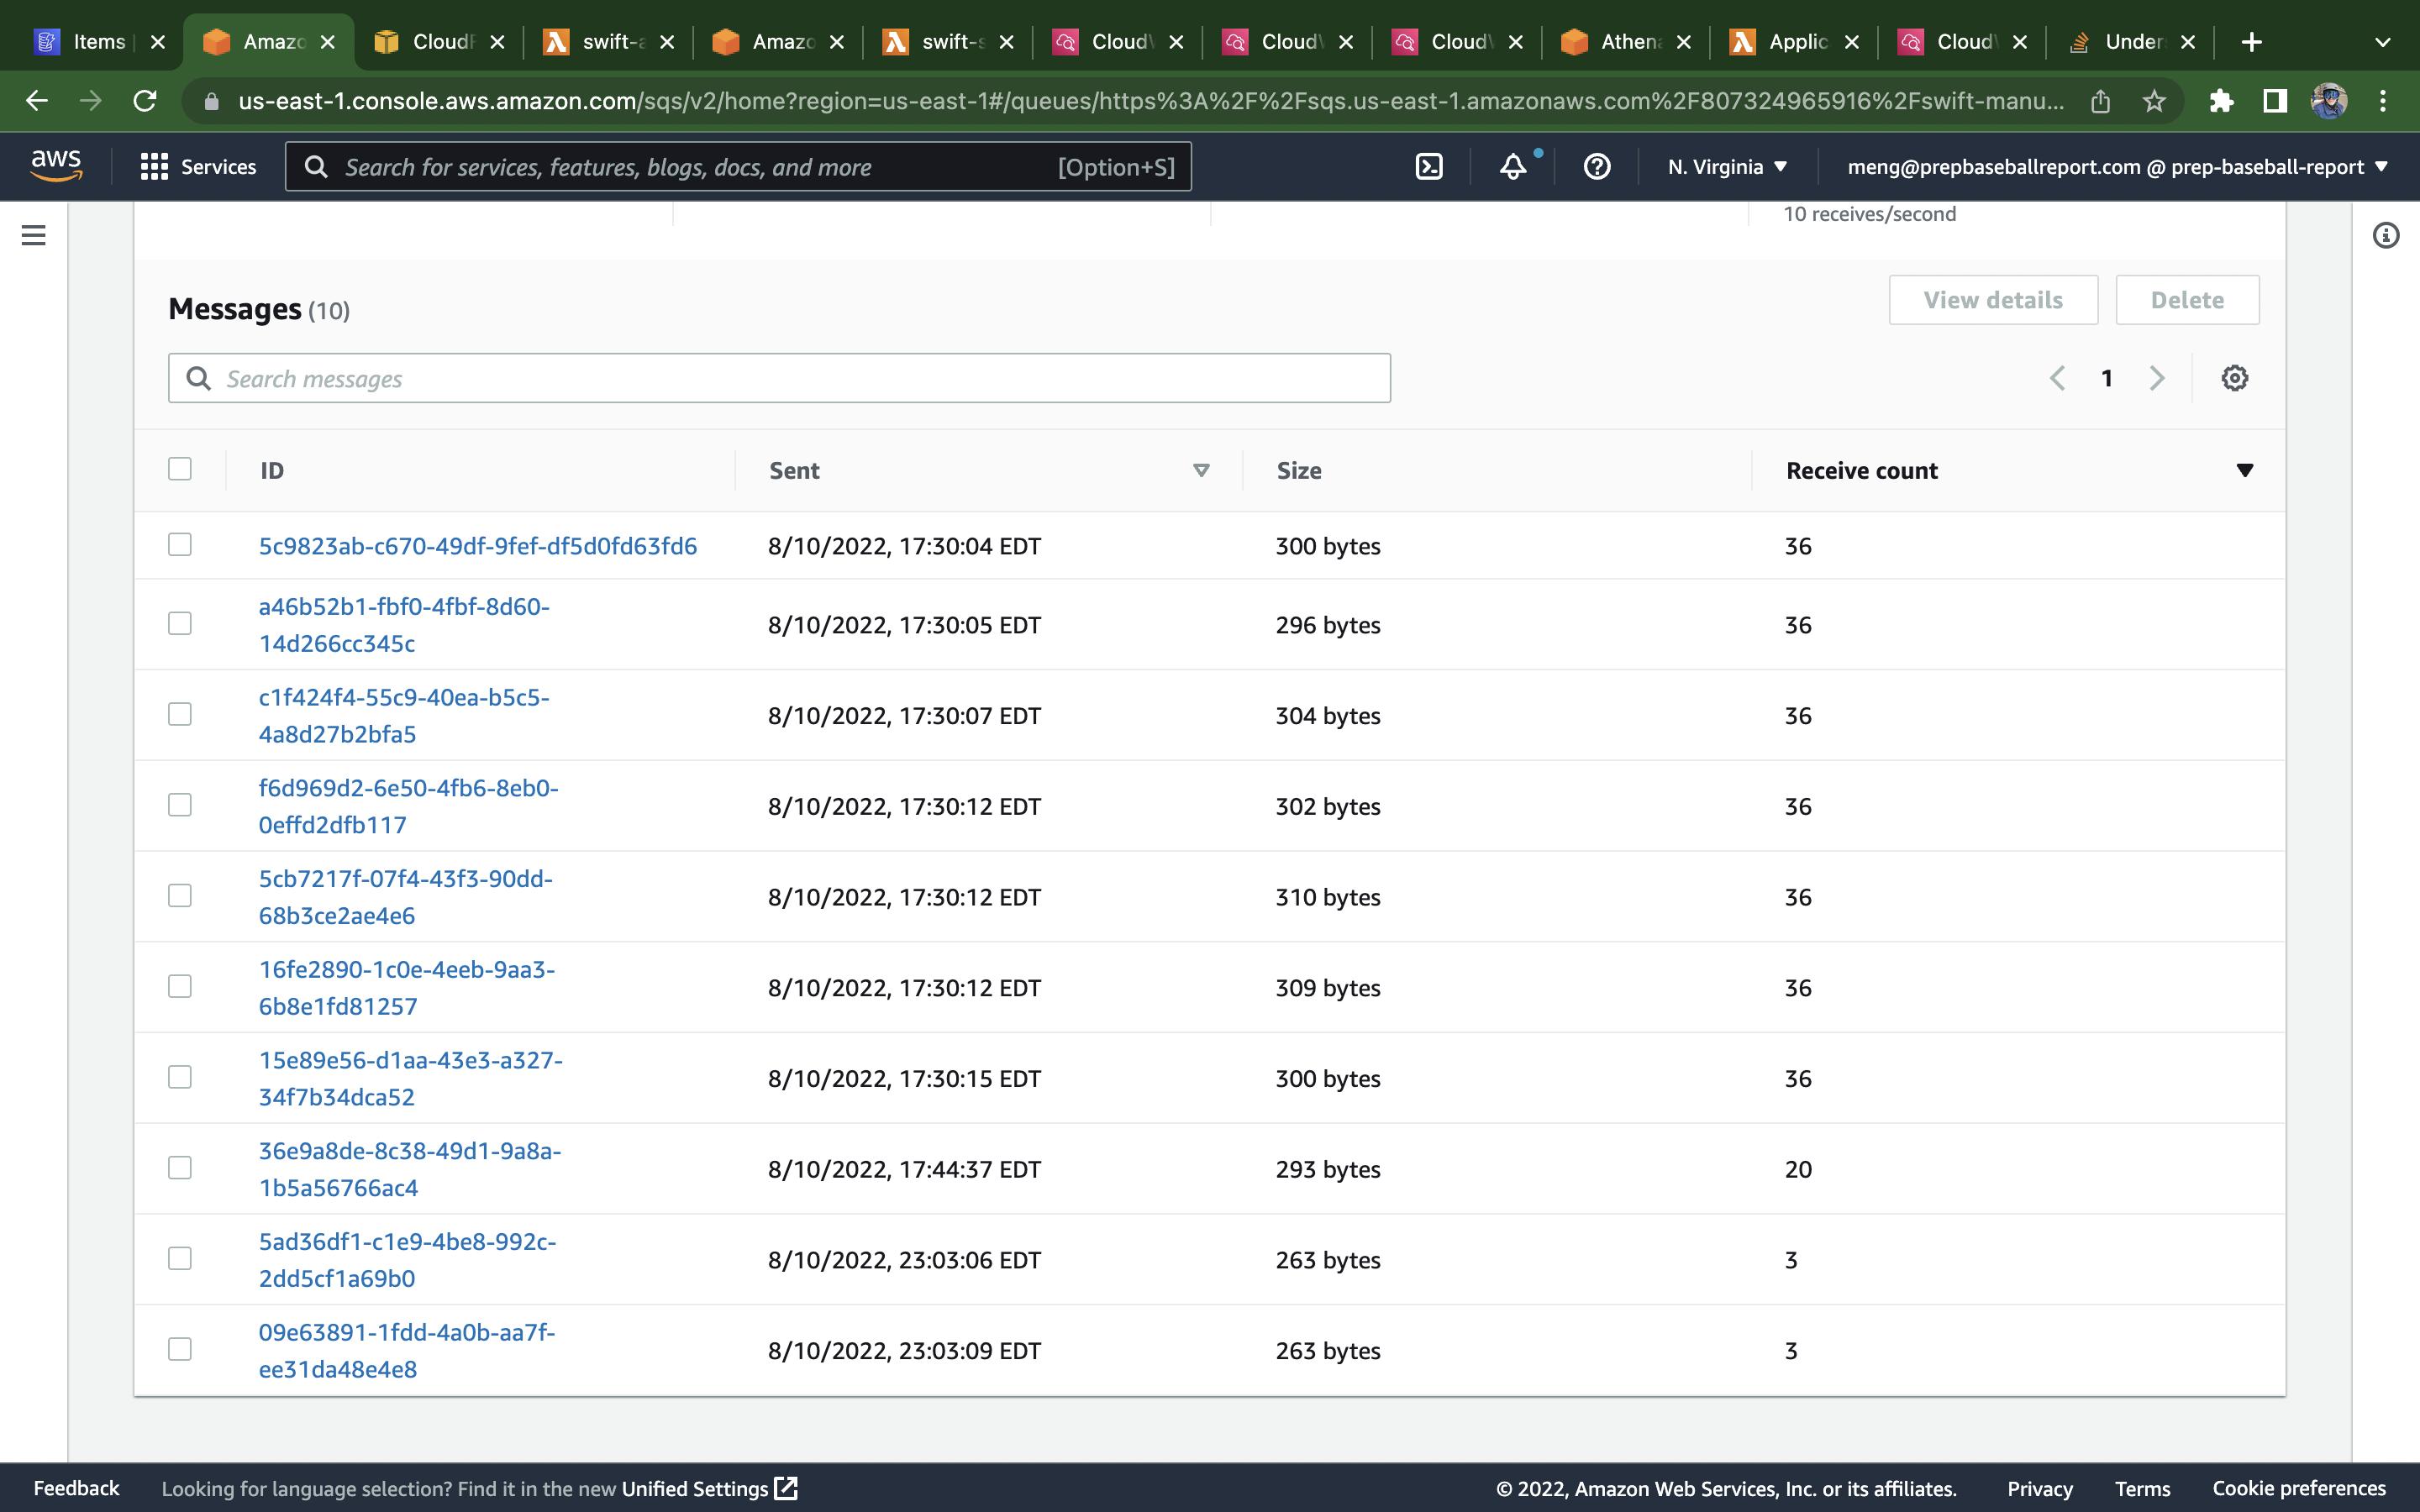Open the info panel icon at right
Screen dimensions: 2420x1512
[x=2386, y=235]
